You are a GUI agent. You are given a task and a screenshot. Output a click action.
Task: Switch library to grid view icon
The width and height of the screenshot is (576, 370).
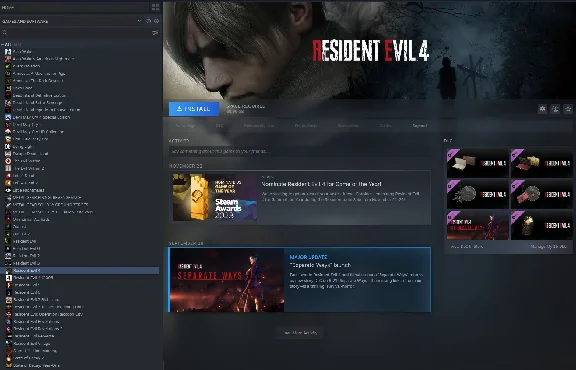click(x=155, y=7)
